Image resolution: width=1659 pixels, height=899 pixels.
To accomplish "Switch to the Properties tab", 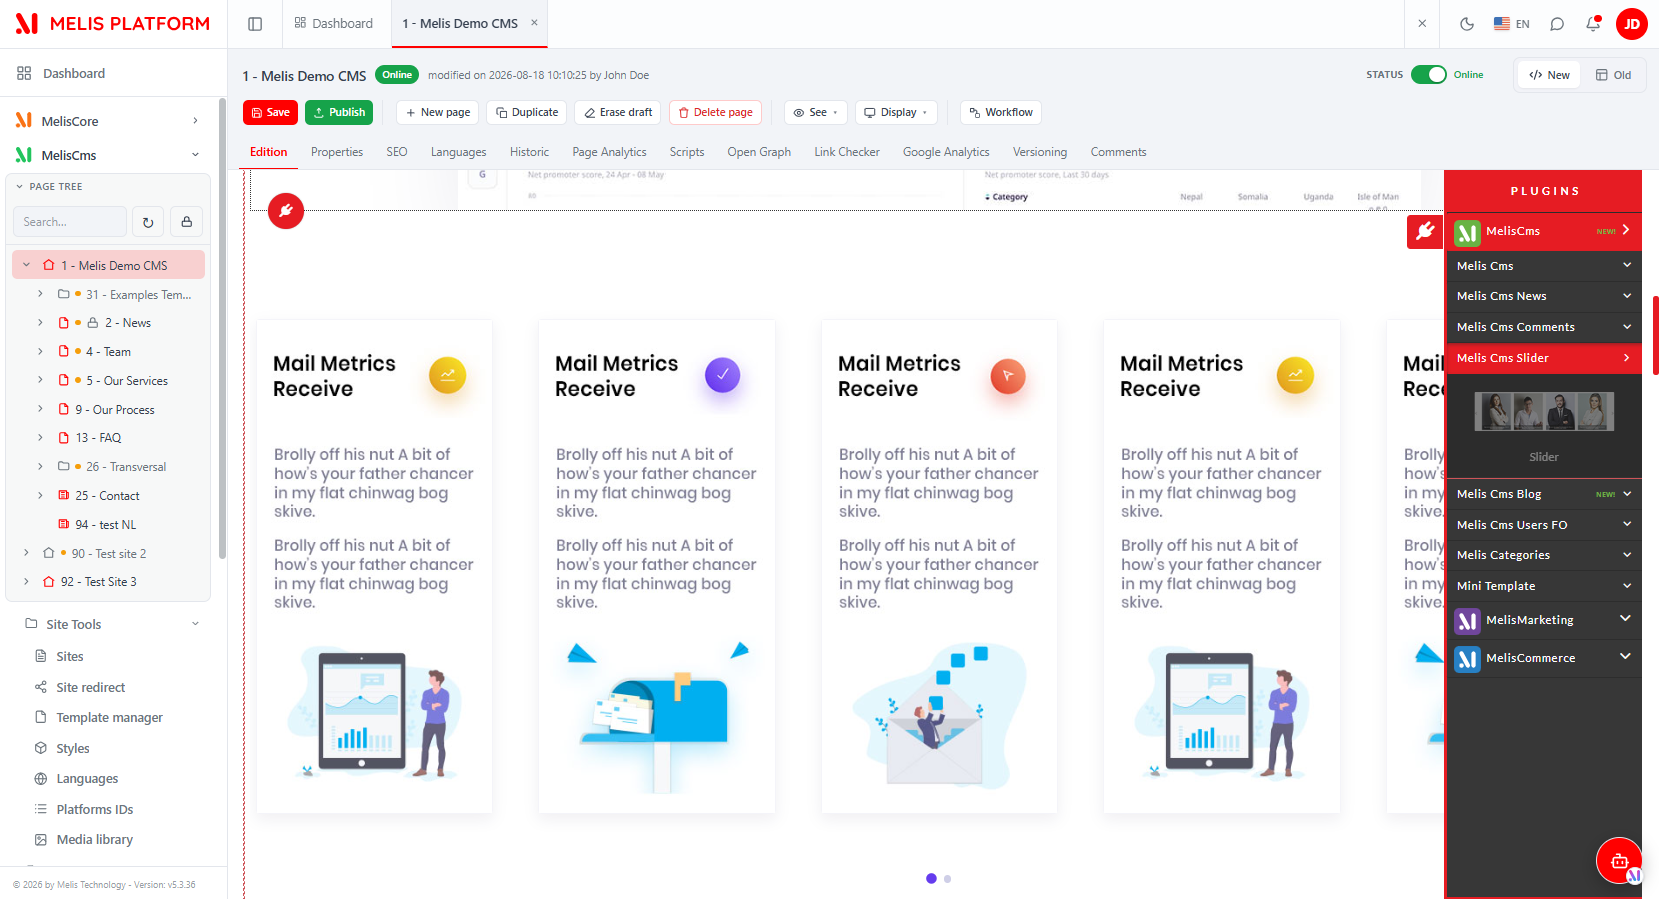I will tap(337, 152).
